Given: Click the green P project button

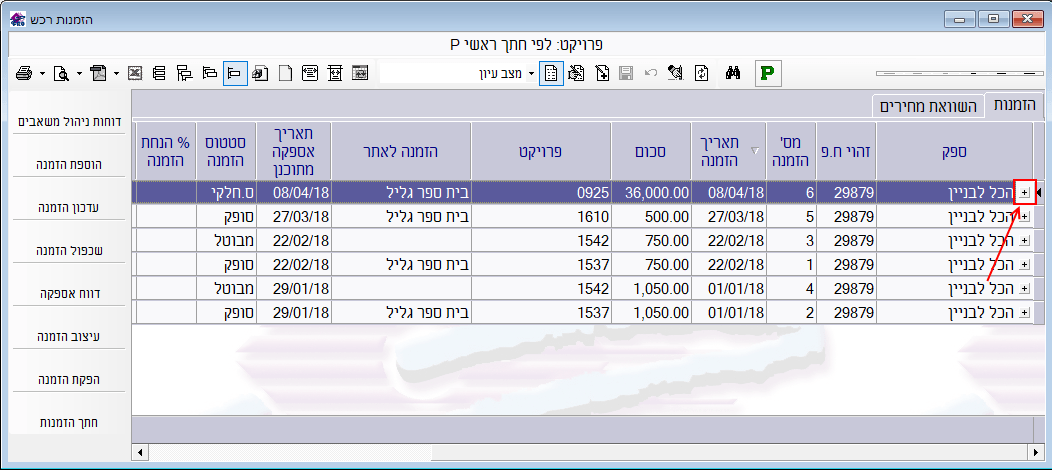Looking at the screenshot, I should point(767,73).
